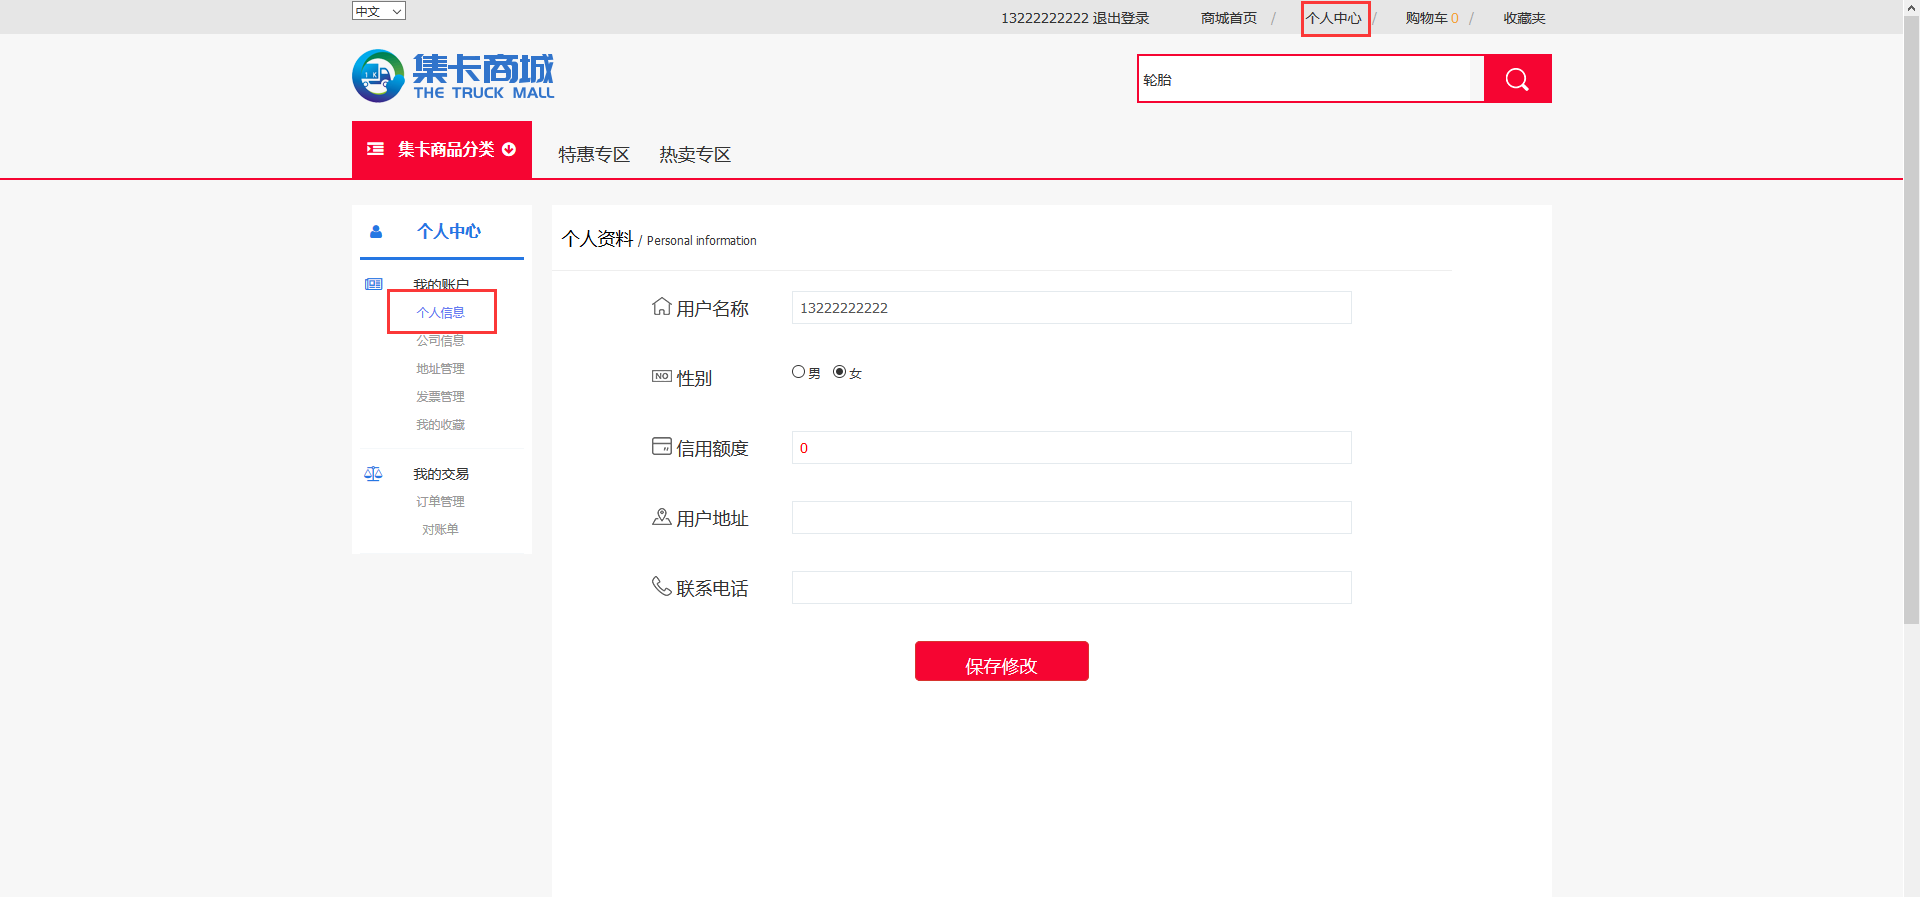Click the 用户地址 input field
1920x897 pixels.
click(x=1071, y=518)
